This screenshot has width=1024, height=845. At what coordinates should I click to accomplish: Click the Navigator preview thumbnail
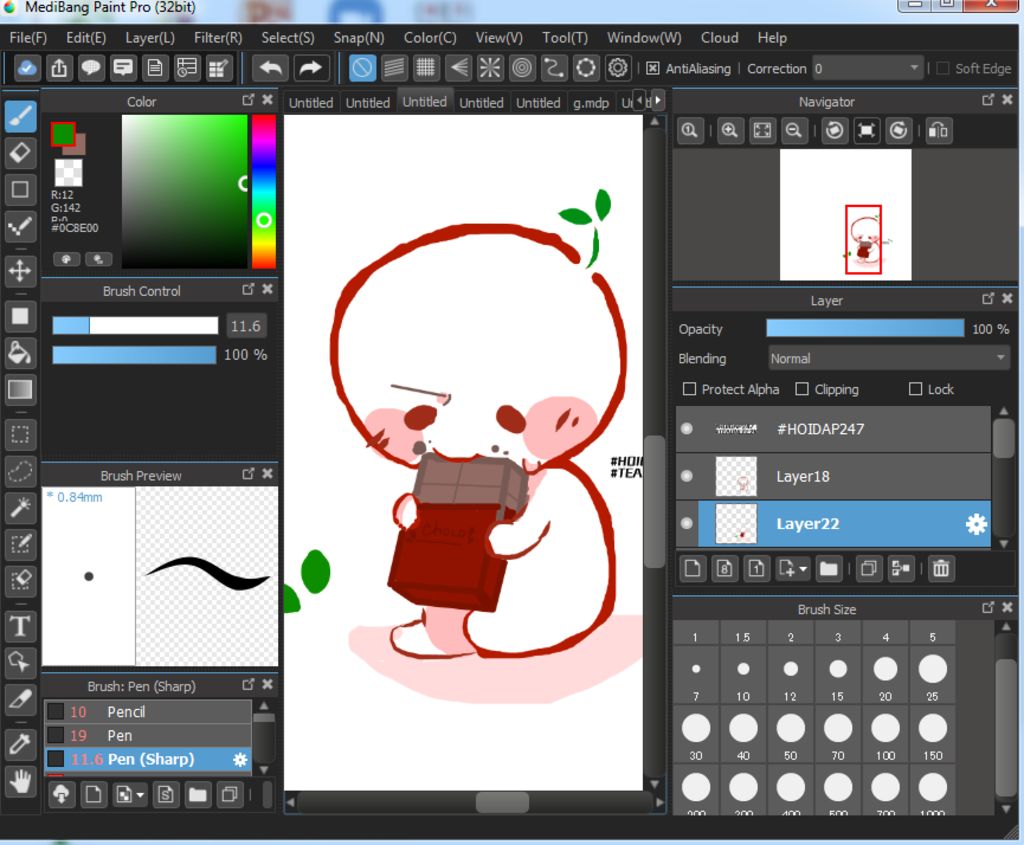click(x=846, y=214)
